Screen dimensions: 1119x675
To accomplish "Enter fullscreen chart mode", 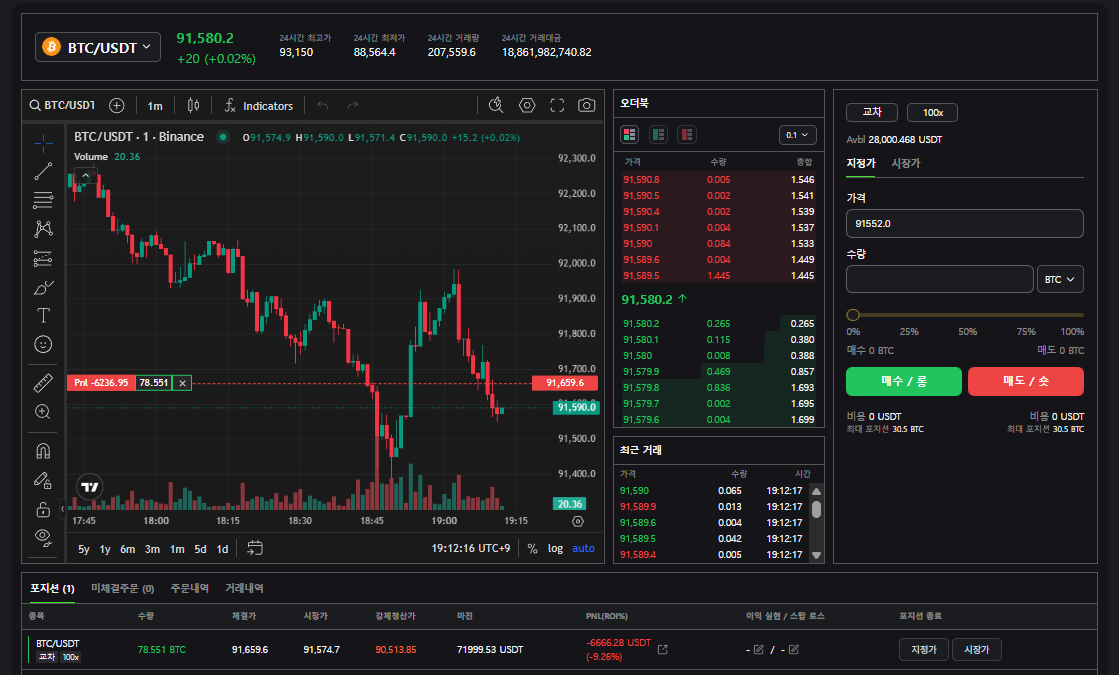I will (557, 105).
